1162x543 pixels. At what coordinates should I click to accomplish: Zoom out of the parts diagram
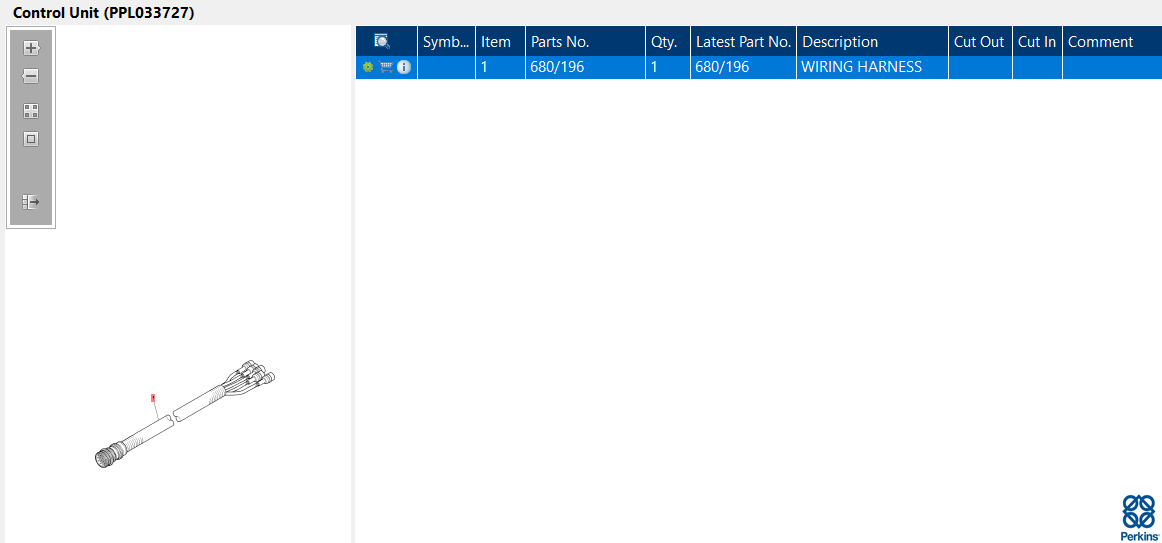(x=30, y=76)
